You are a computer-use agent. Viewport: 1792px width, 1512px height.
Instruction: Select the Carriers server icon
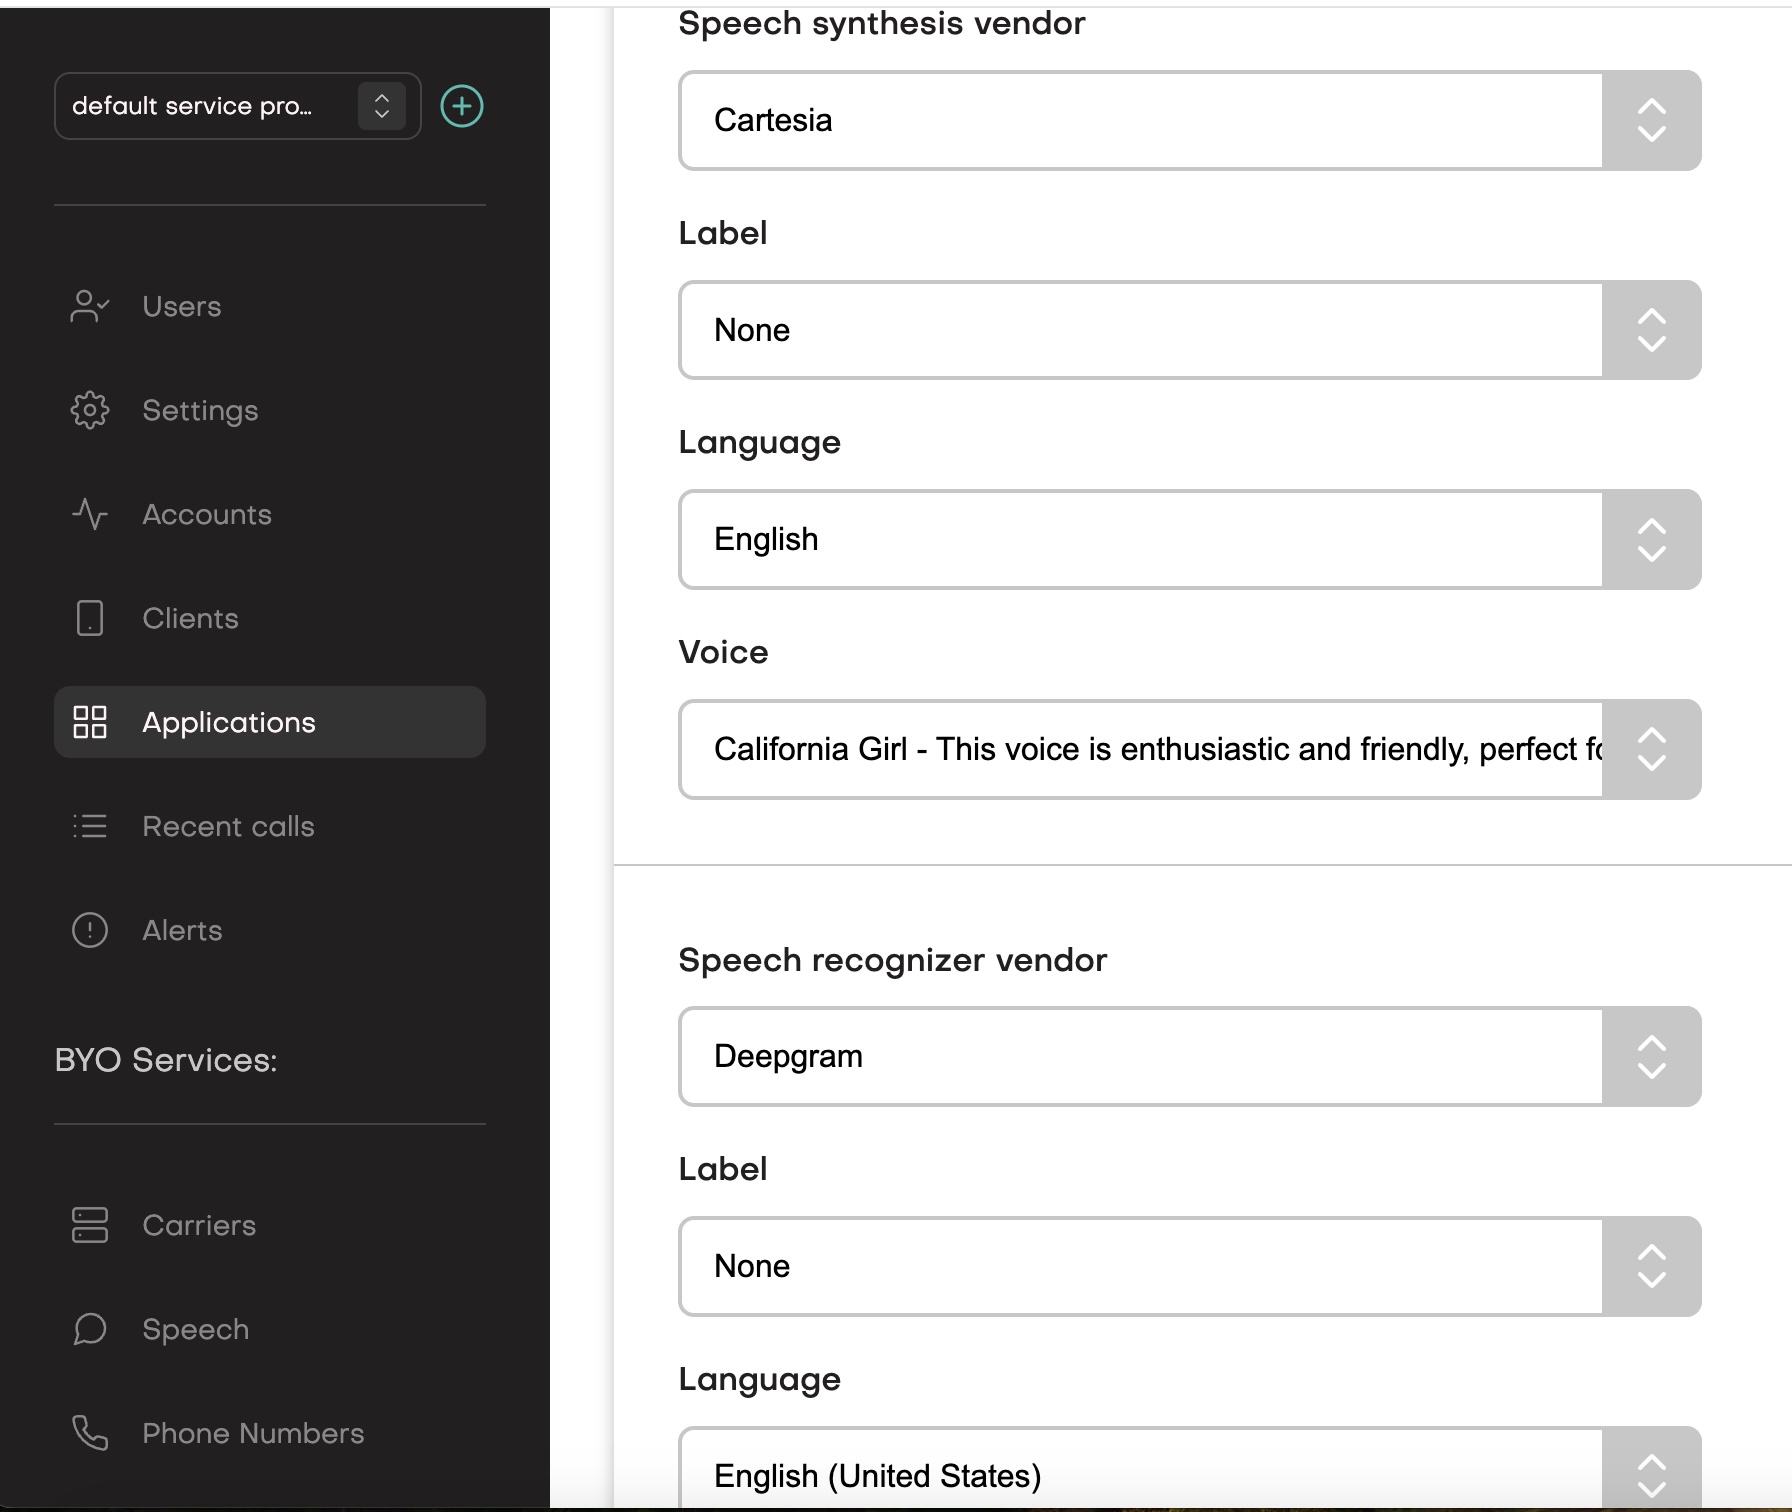coord(89,1225)
